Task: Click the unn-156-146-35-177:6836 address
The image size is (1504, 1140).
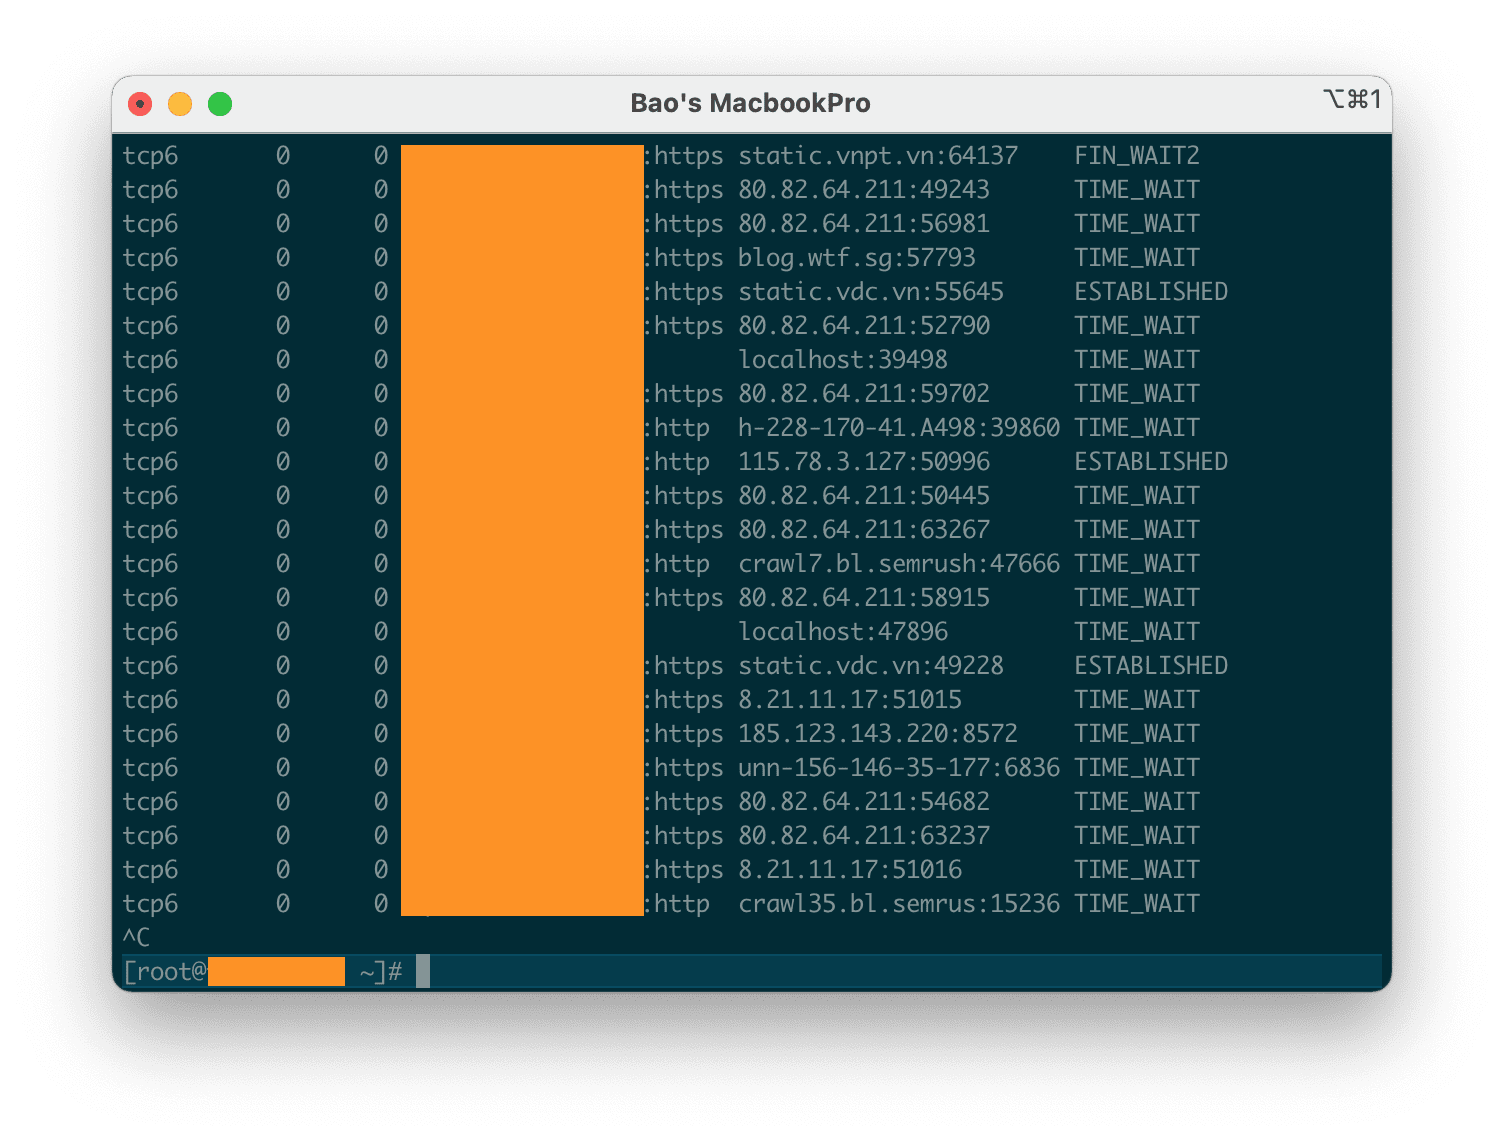Action: (899, 767)
